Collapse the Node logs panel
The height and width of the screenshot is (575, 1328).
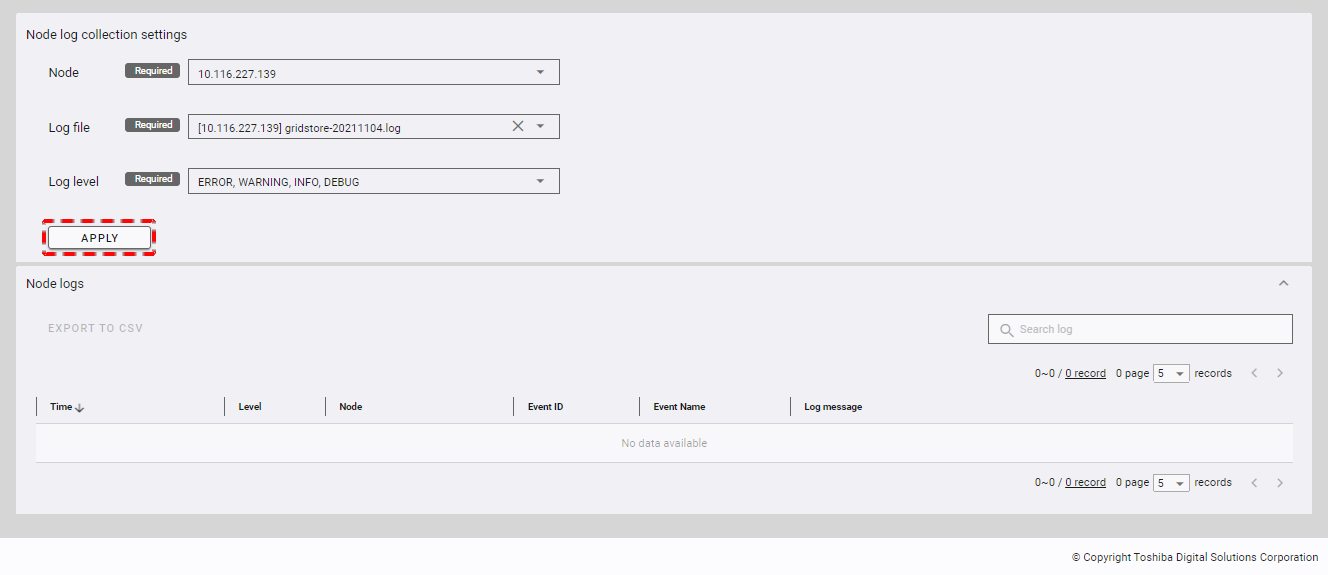click(x=1283, y=284)
